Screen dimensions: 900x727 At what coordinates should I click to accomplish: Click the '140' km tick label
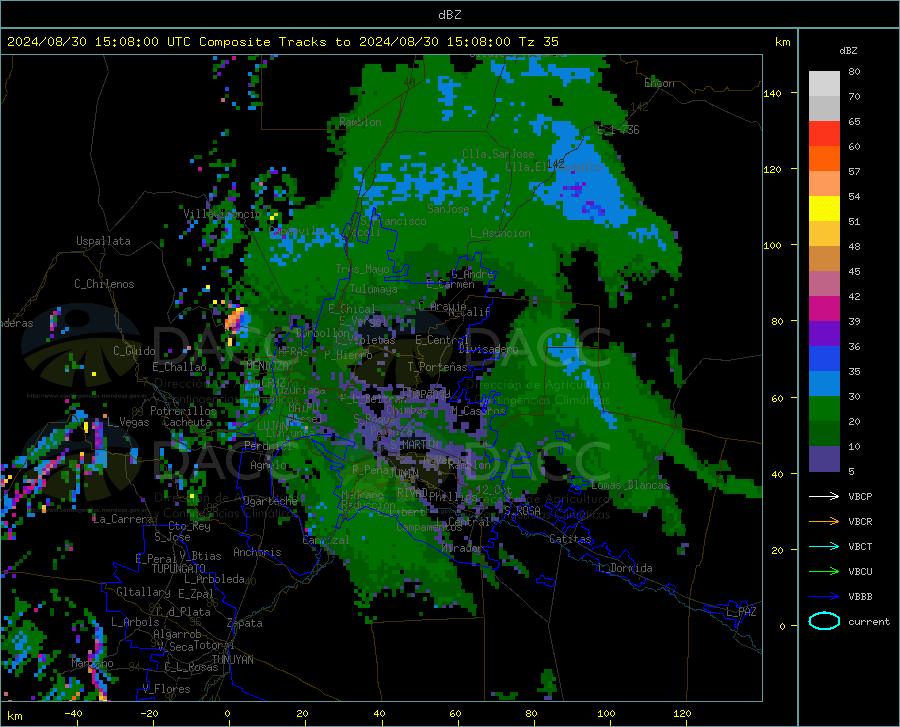click(x=772, y=93)
